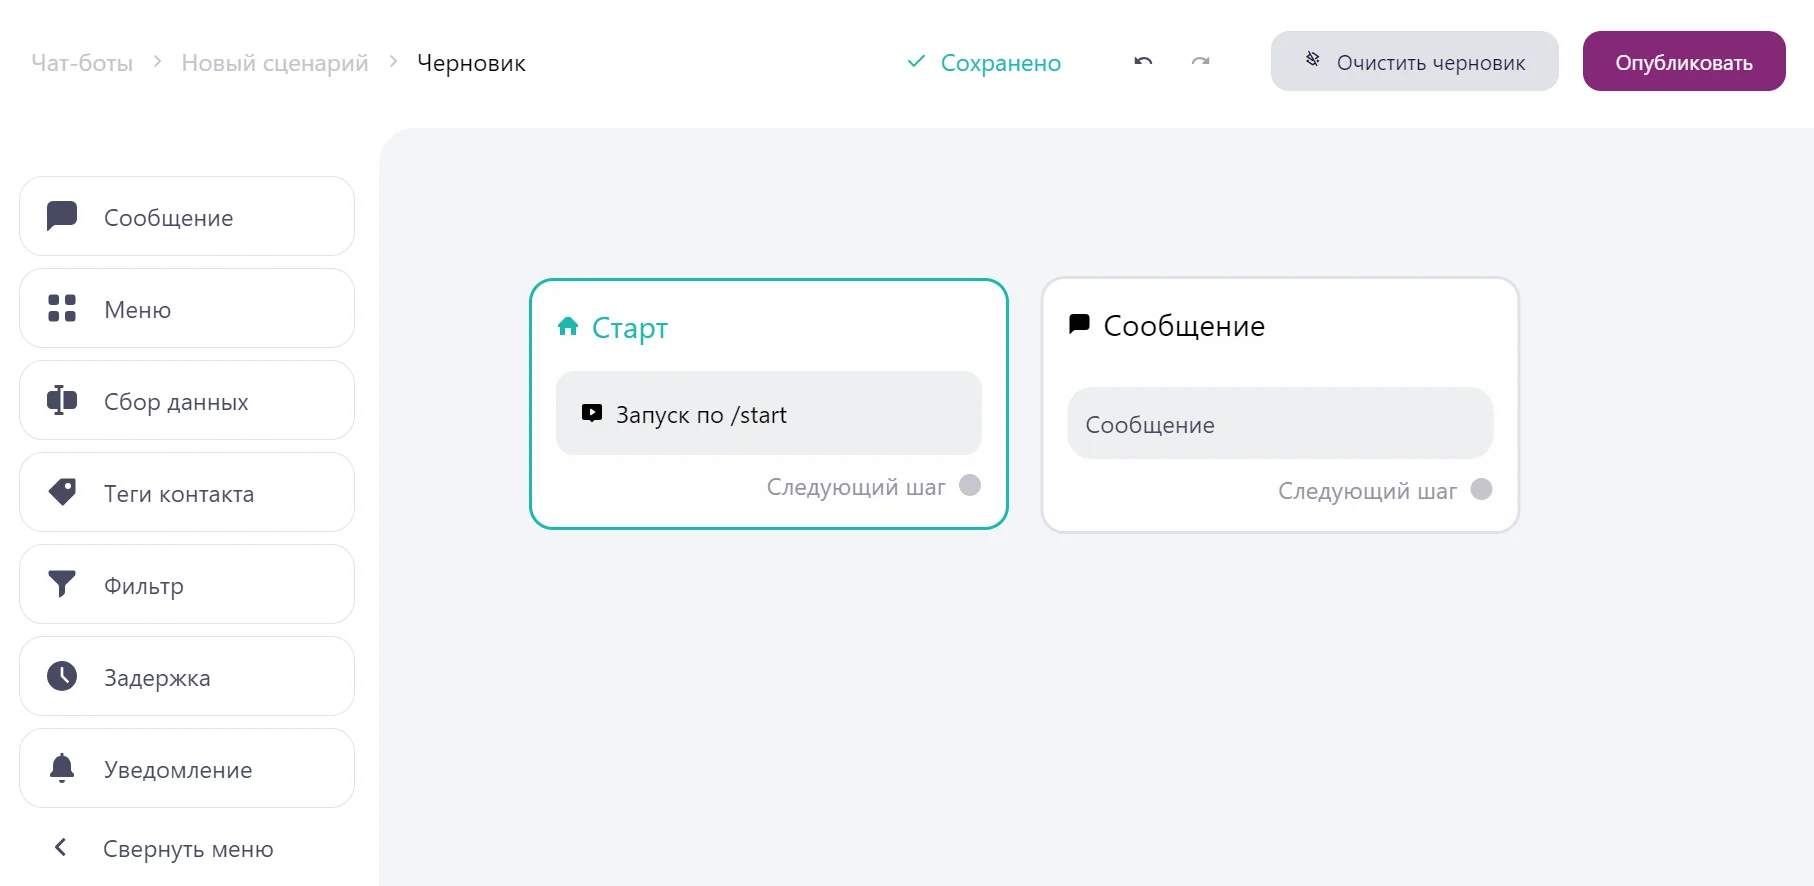Open the Чат-боты breadcrumb link

(x=82, y=63)
